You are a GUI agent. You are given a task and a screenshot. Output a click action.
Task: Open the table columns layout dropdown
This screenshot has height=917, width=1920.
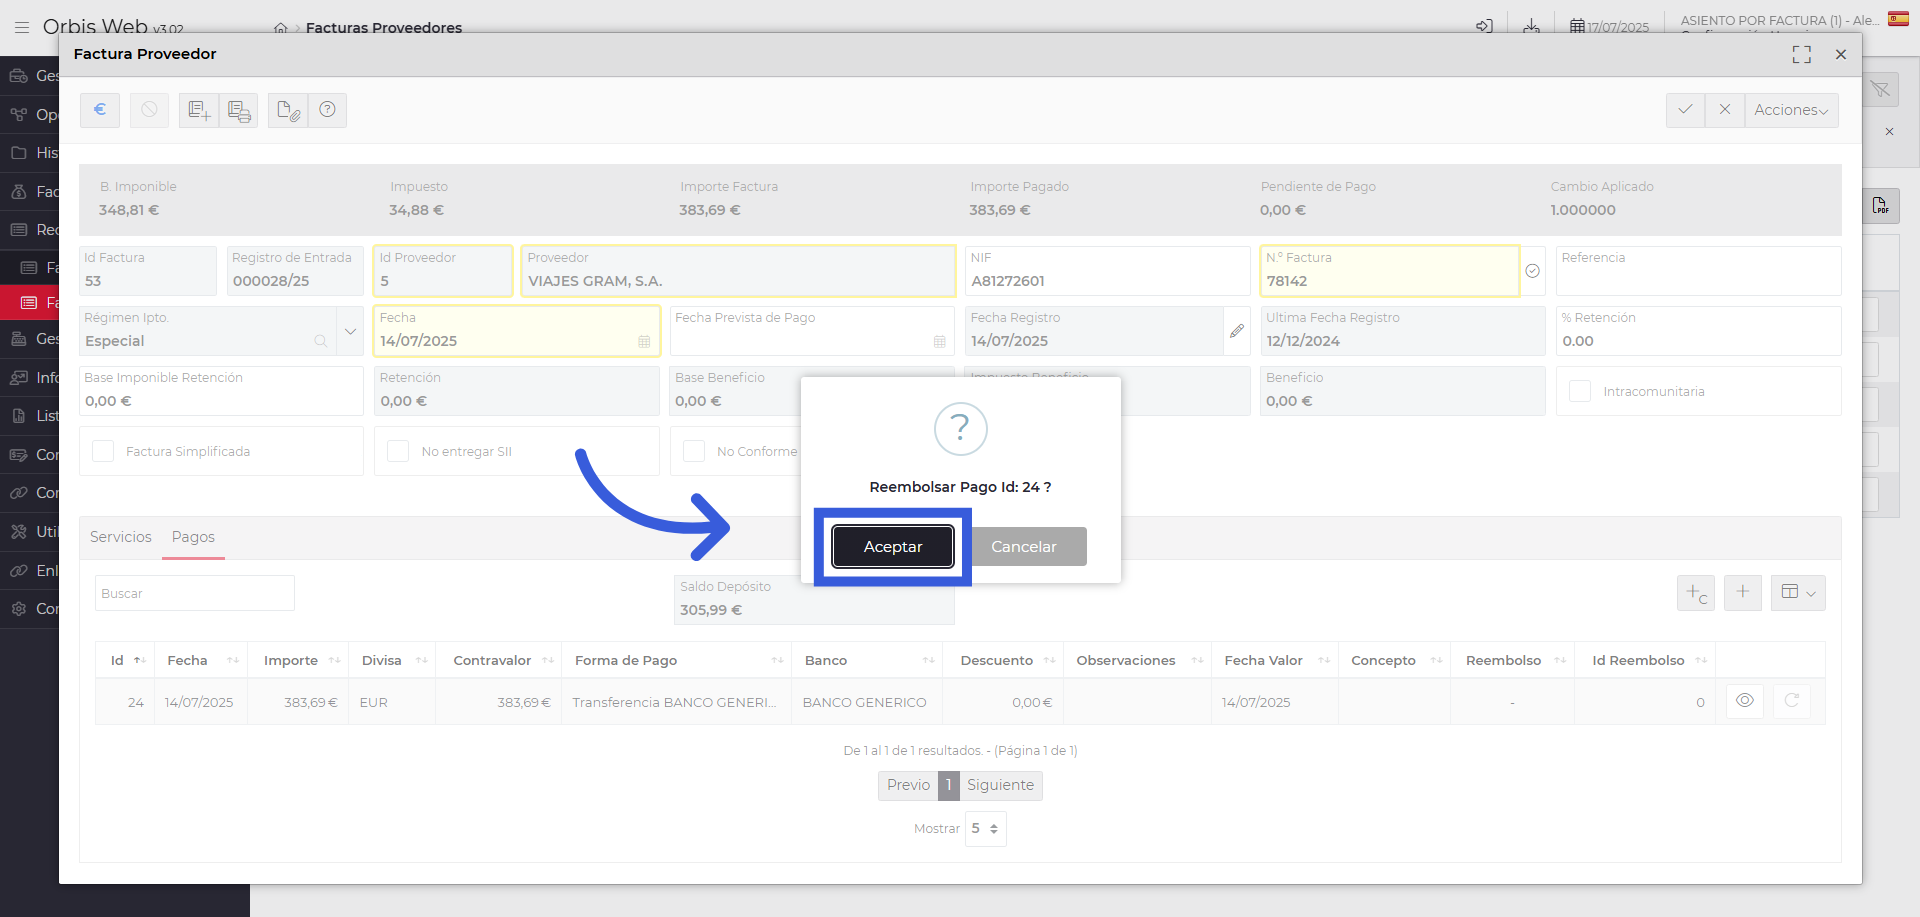[x=1798, y=592]
